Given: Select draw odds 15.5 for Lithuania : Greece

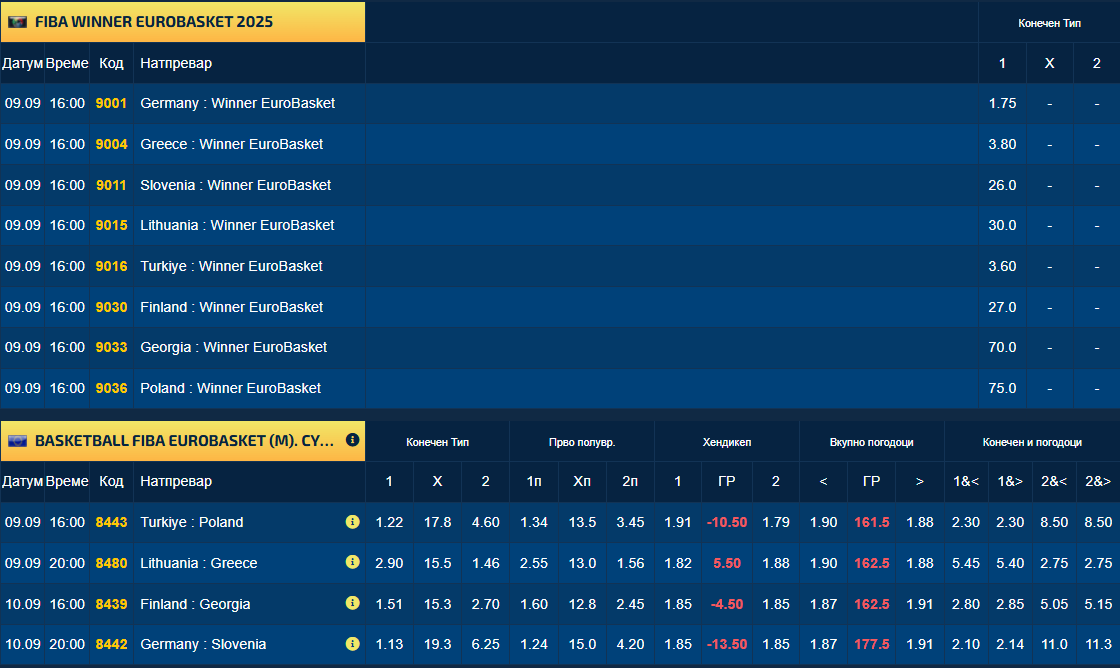Looking at the screenshot, I should pyautogui.click(x=437, y=563).
